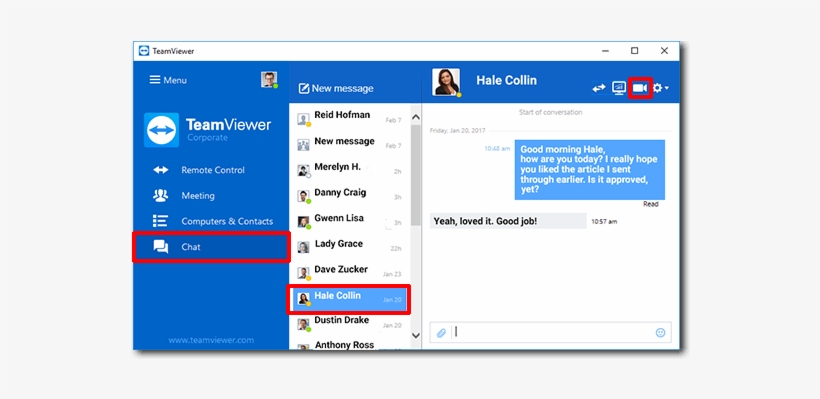Click your profile avatar beside Menu
The width and height of the screenshot is (820, 399).
[269, 80]
